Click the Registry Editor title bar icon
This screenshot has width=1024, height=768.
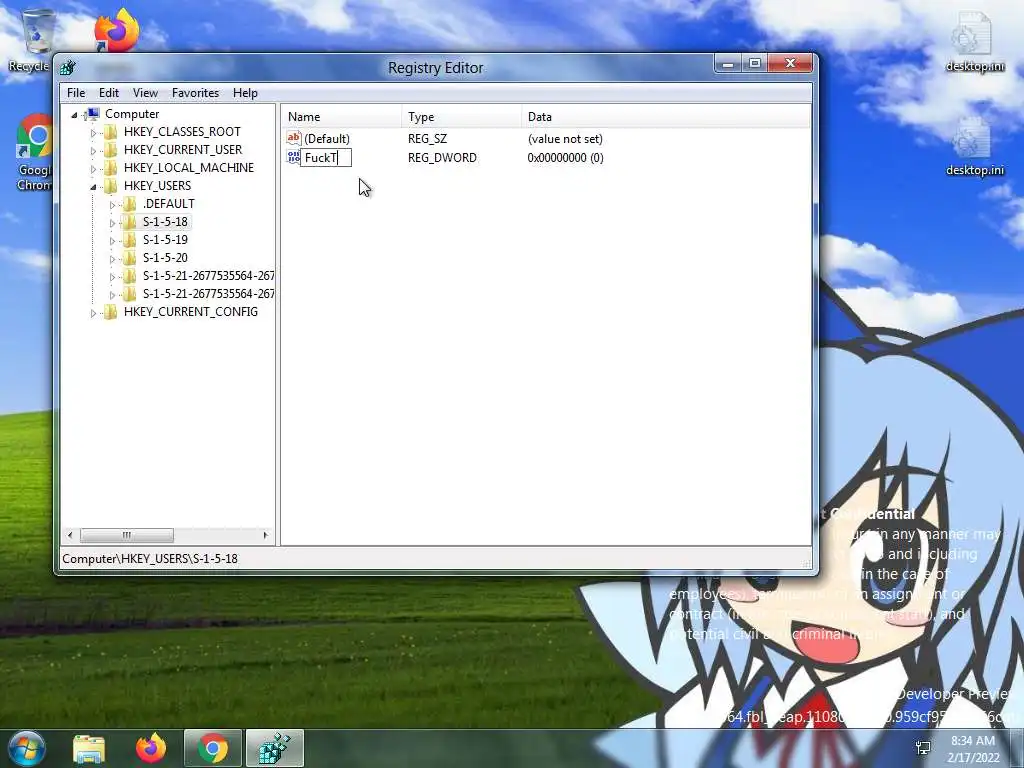click(68, 67)
